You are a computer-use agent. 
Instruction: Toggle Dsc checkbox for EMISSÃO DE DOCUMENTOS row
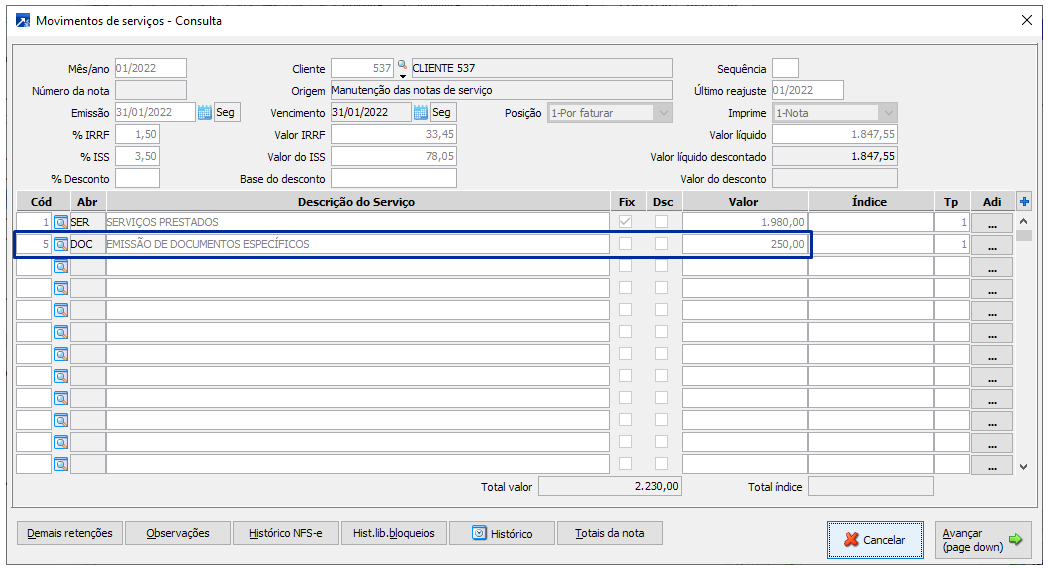pyautogui.click(x=662, y=244)
